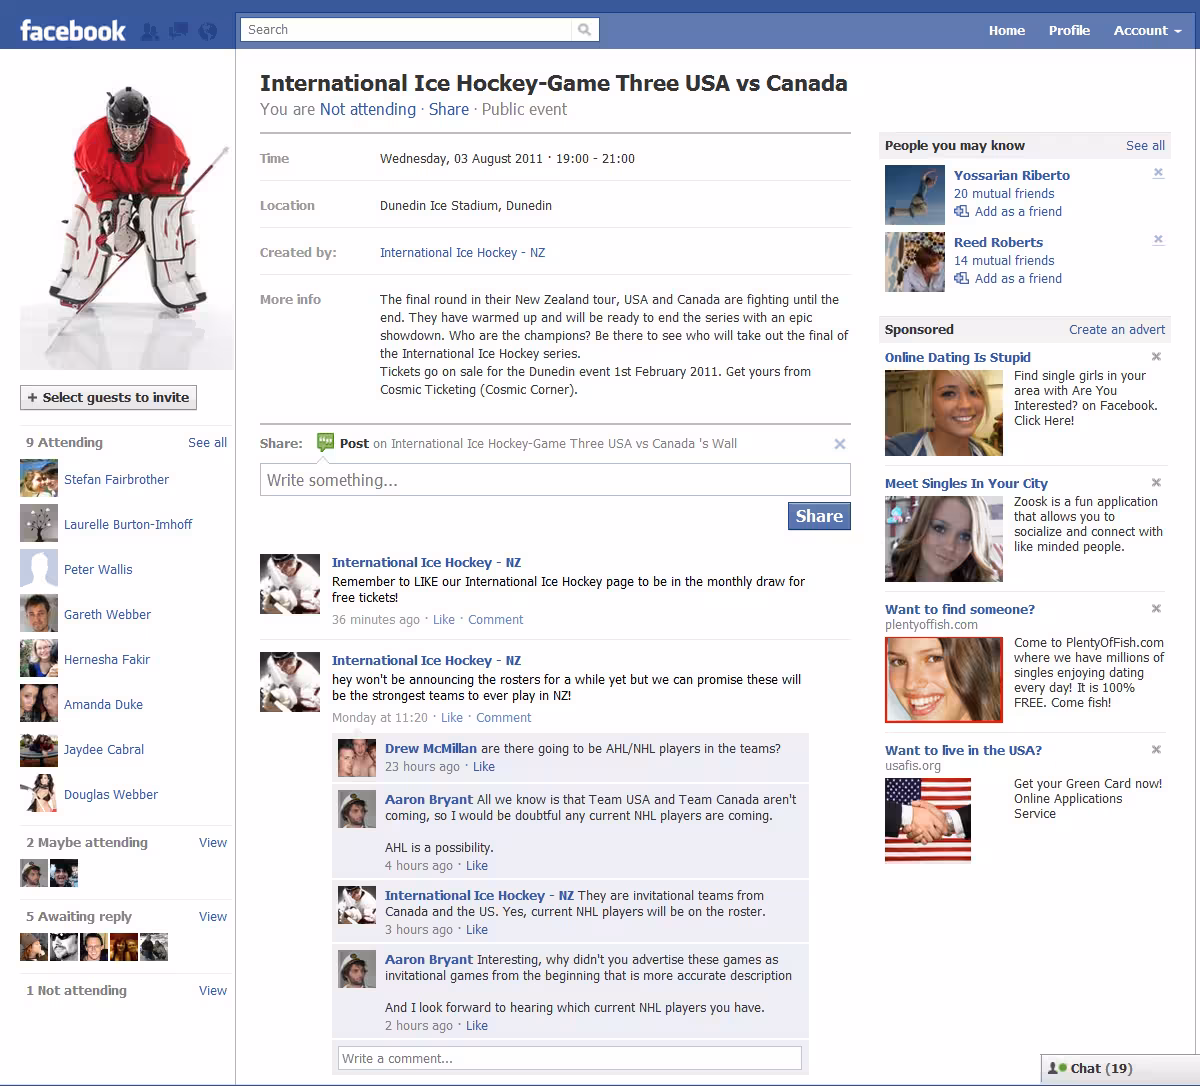View the Awaiting reply list

(x=213, y=916)
